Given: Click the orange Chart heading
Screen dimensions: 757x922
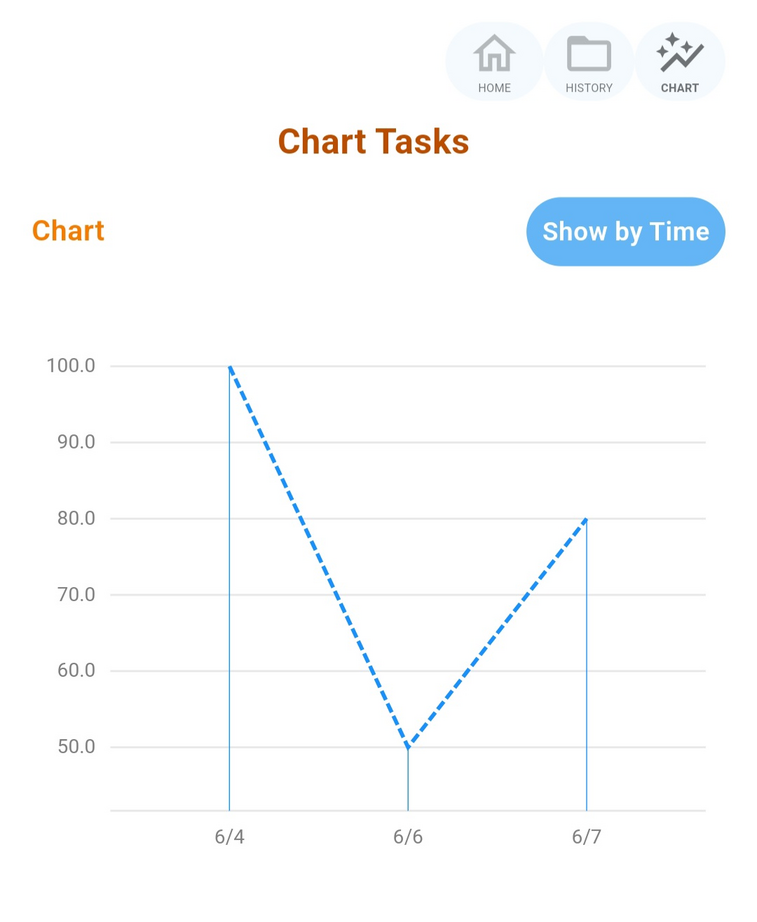Looking at the screenshot, I should click(68, 230).
